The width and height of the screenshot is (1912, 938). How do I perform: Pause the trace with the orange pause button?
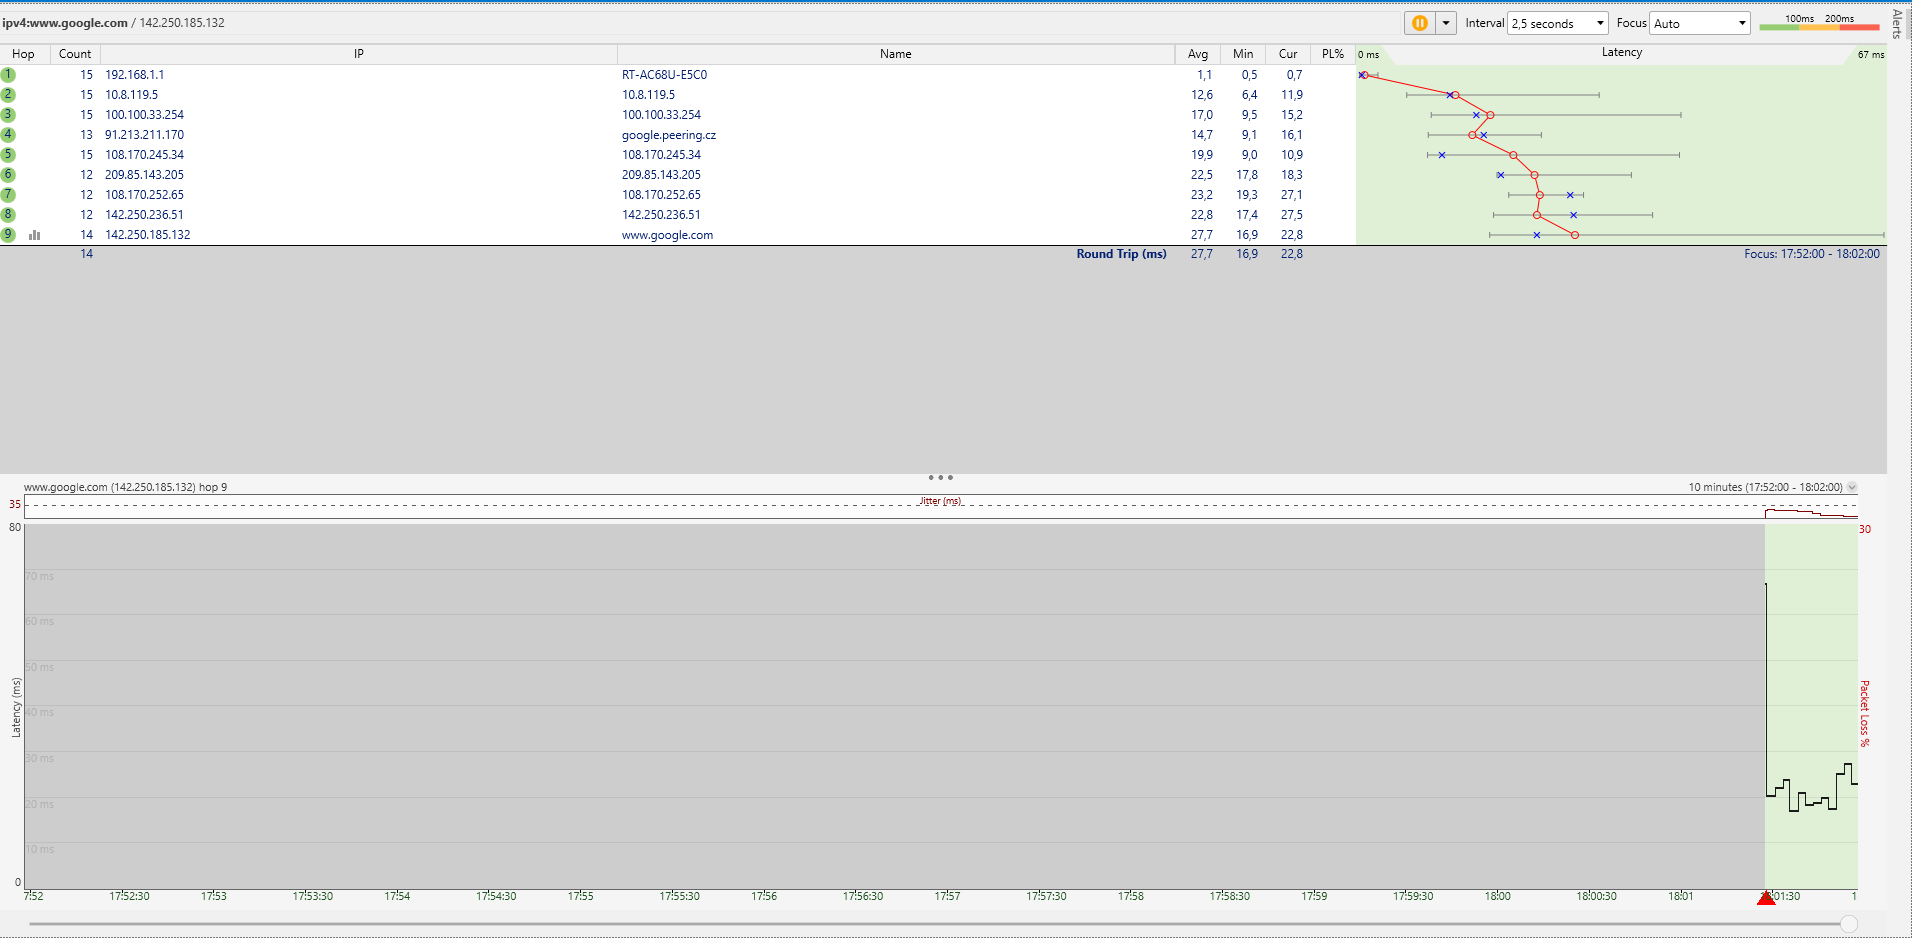[1419, 23]
